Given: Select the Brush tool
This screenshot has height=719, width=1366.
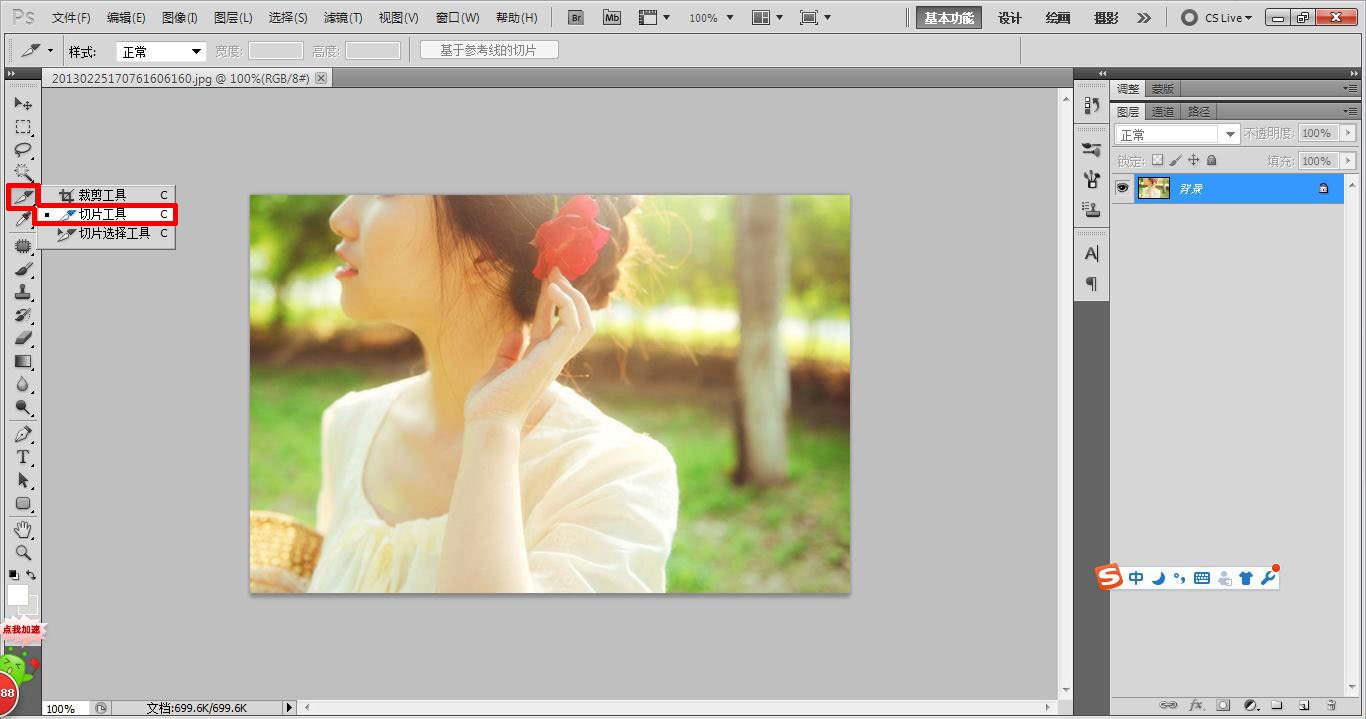Looking at the screenshot, I should (x=23, y=268).
